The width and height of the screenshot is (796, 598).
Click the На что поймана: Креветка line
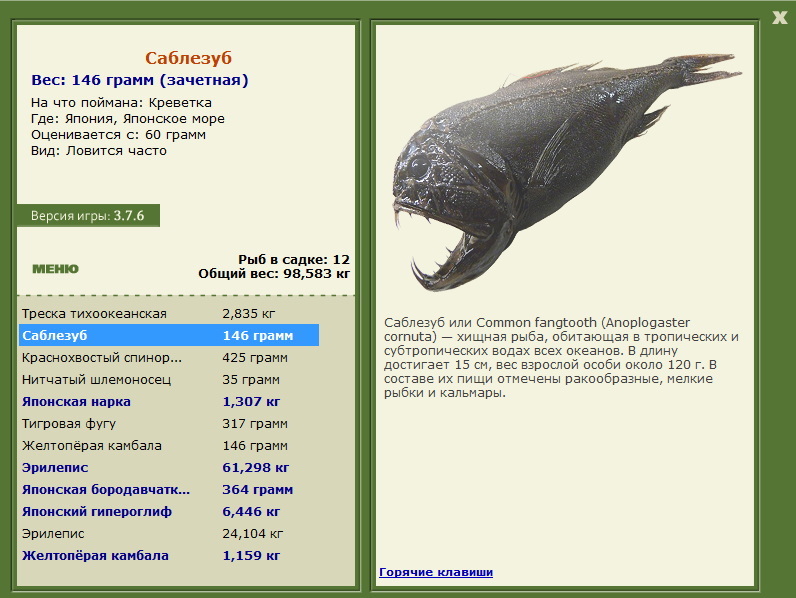pos(121,103)
